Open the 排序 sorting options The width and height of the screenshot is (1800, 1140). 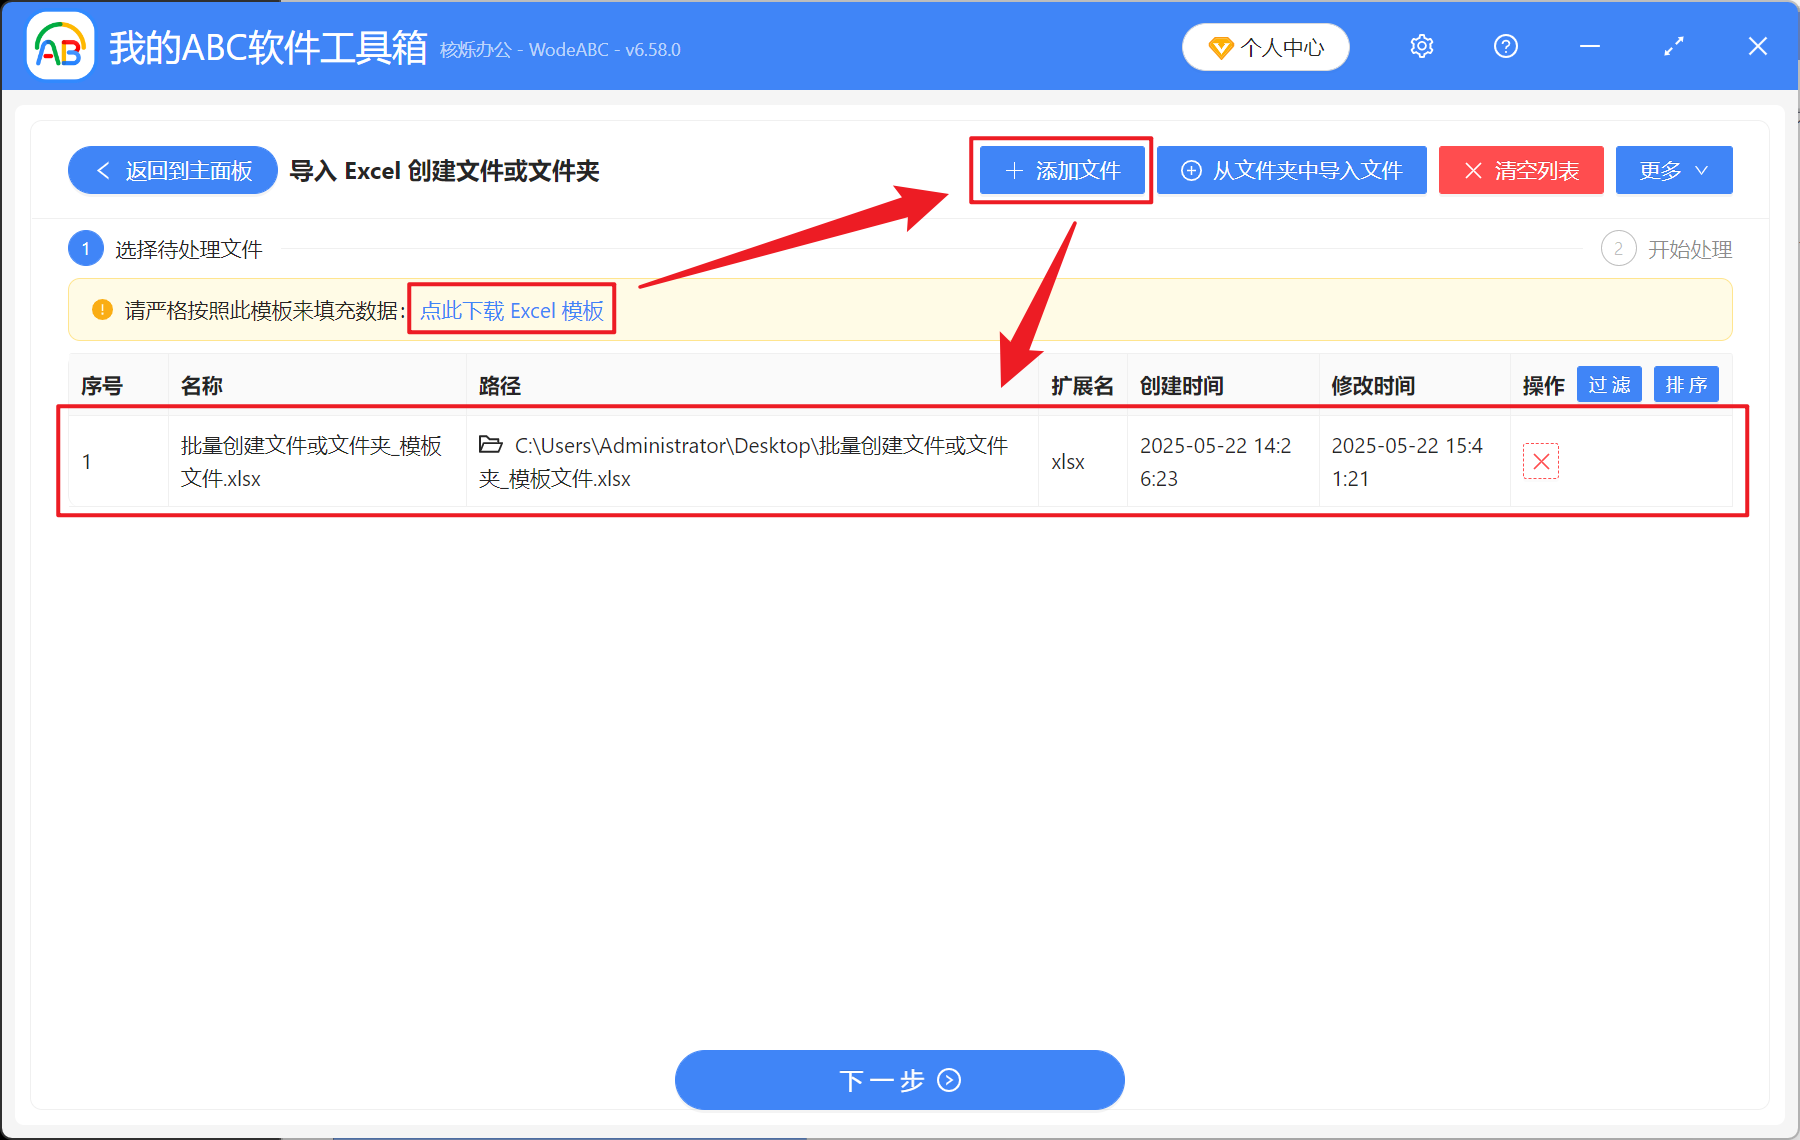click(1686, 384)
